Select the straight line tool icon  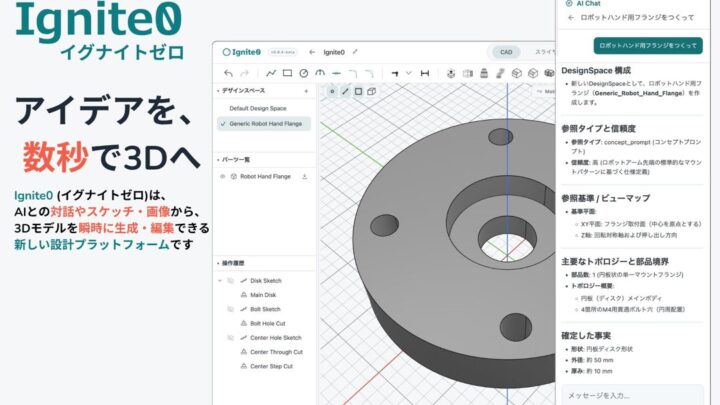(336, 73)
